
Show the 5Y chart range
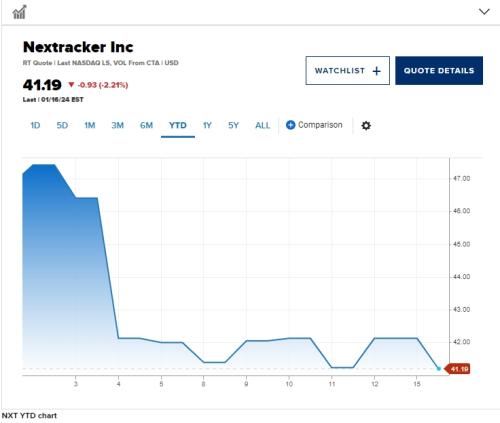click(233, 125)
